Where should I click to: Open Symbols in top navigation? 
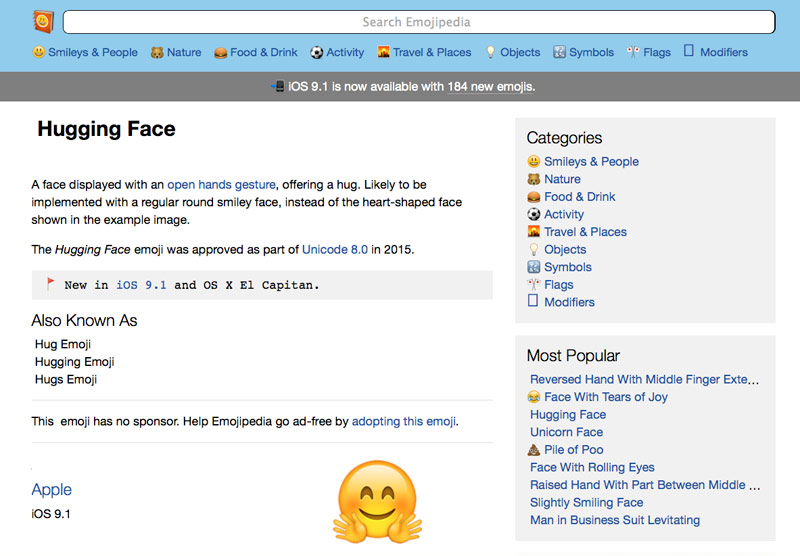point(591,52)
